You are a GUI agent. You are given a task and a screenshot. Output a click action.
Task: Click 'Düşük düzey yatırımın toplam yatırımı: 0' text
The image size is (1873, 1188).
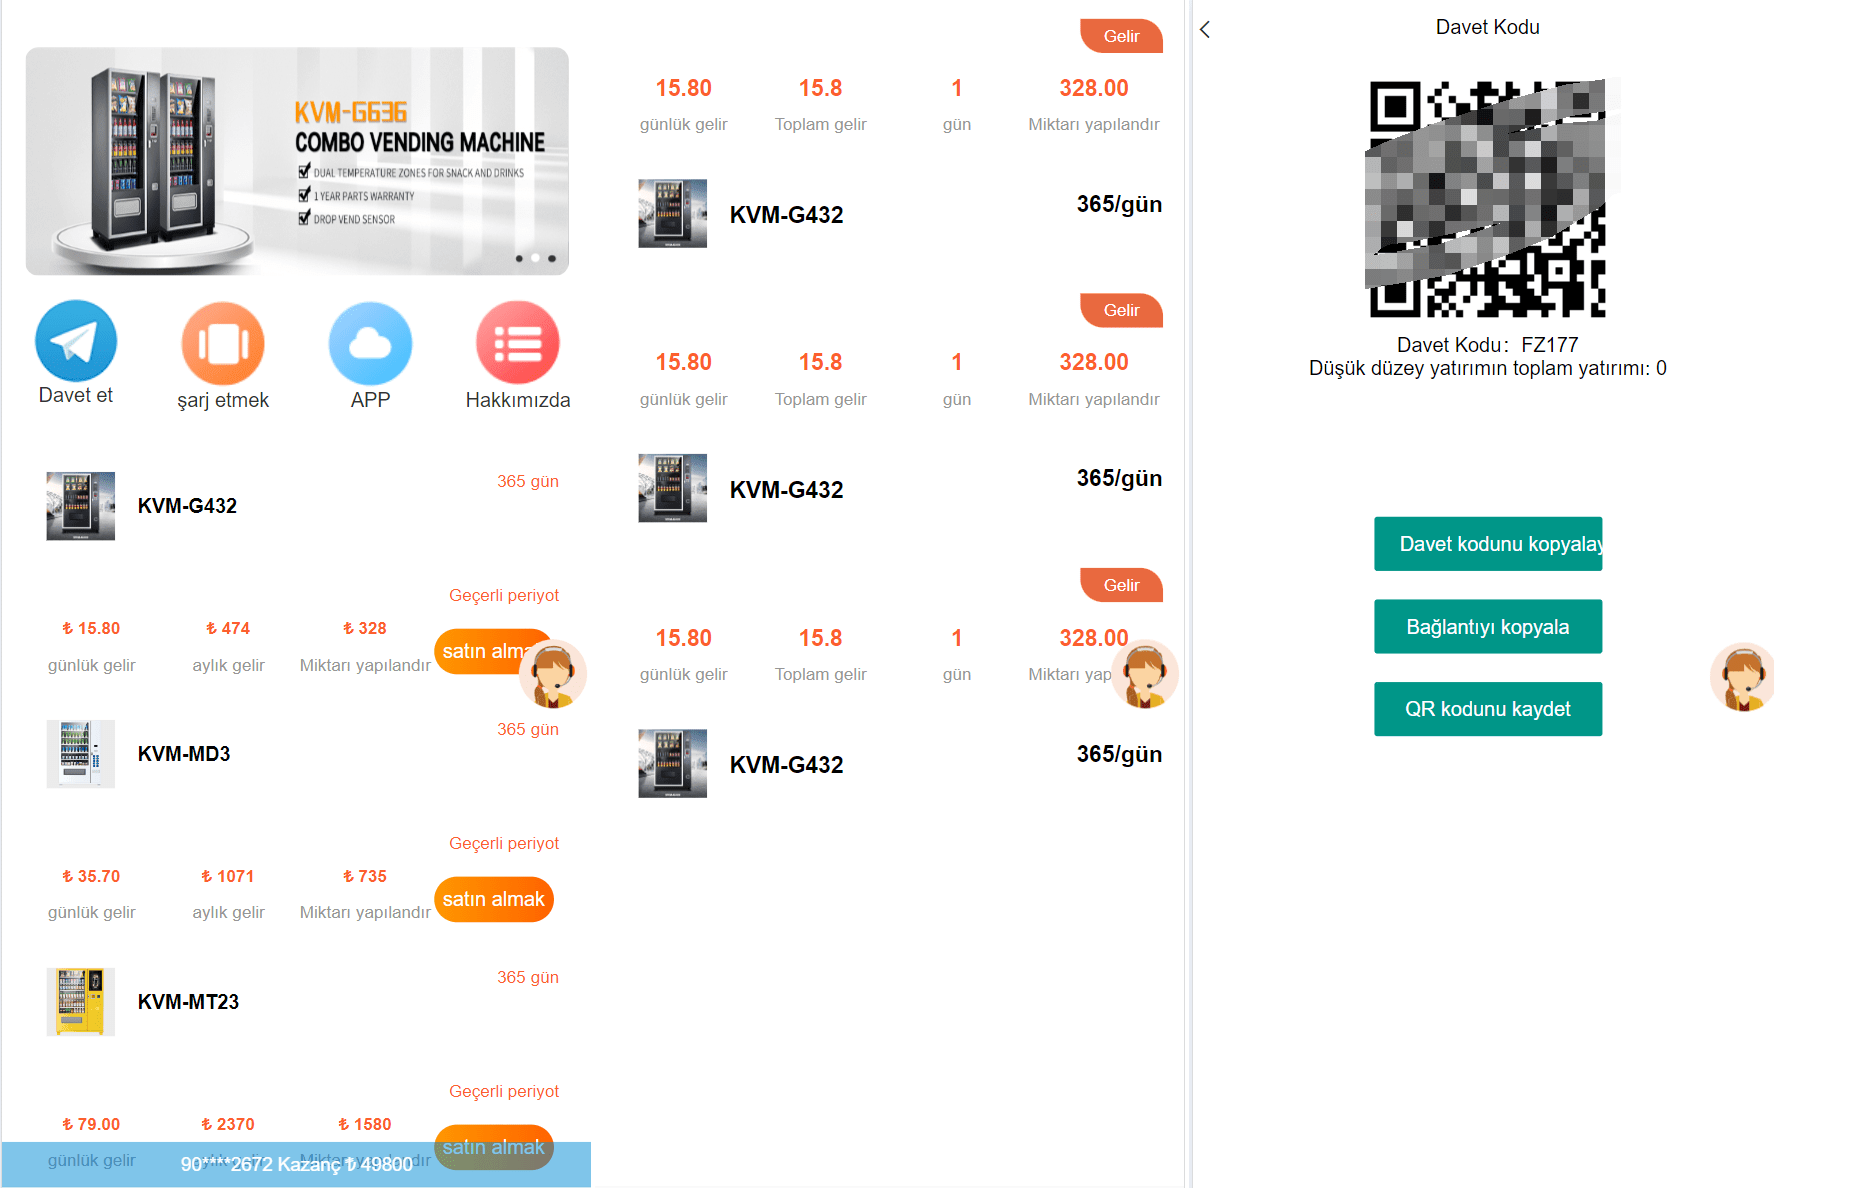tap(1488, 368)
